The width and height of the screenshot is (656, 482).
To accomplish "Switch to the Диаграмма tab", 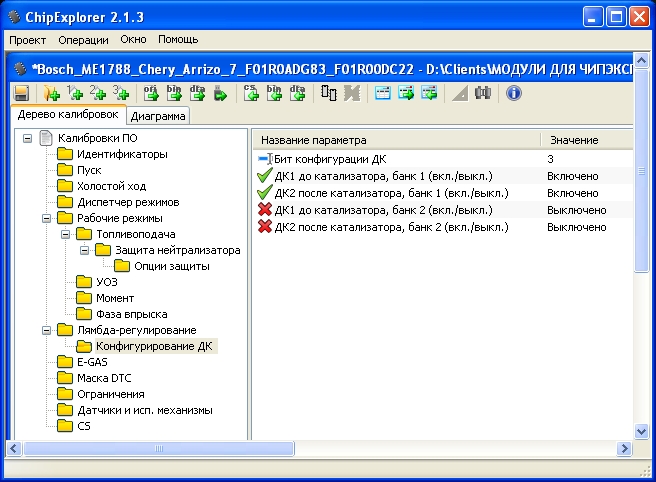I will pos(157,116).
